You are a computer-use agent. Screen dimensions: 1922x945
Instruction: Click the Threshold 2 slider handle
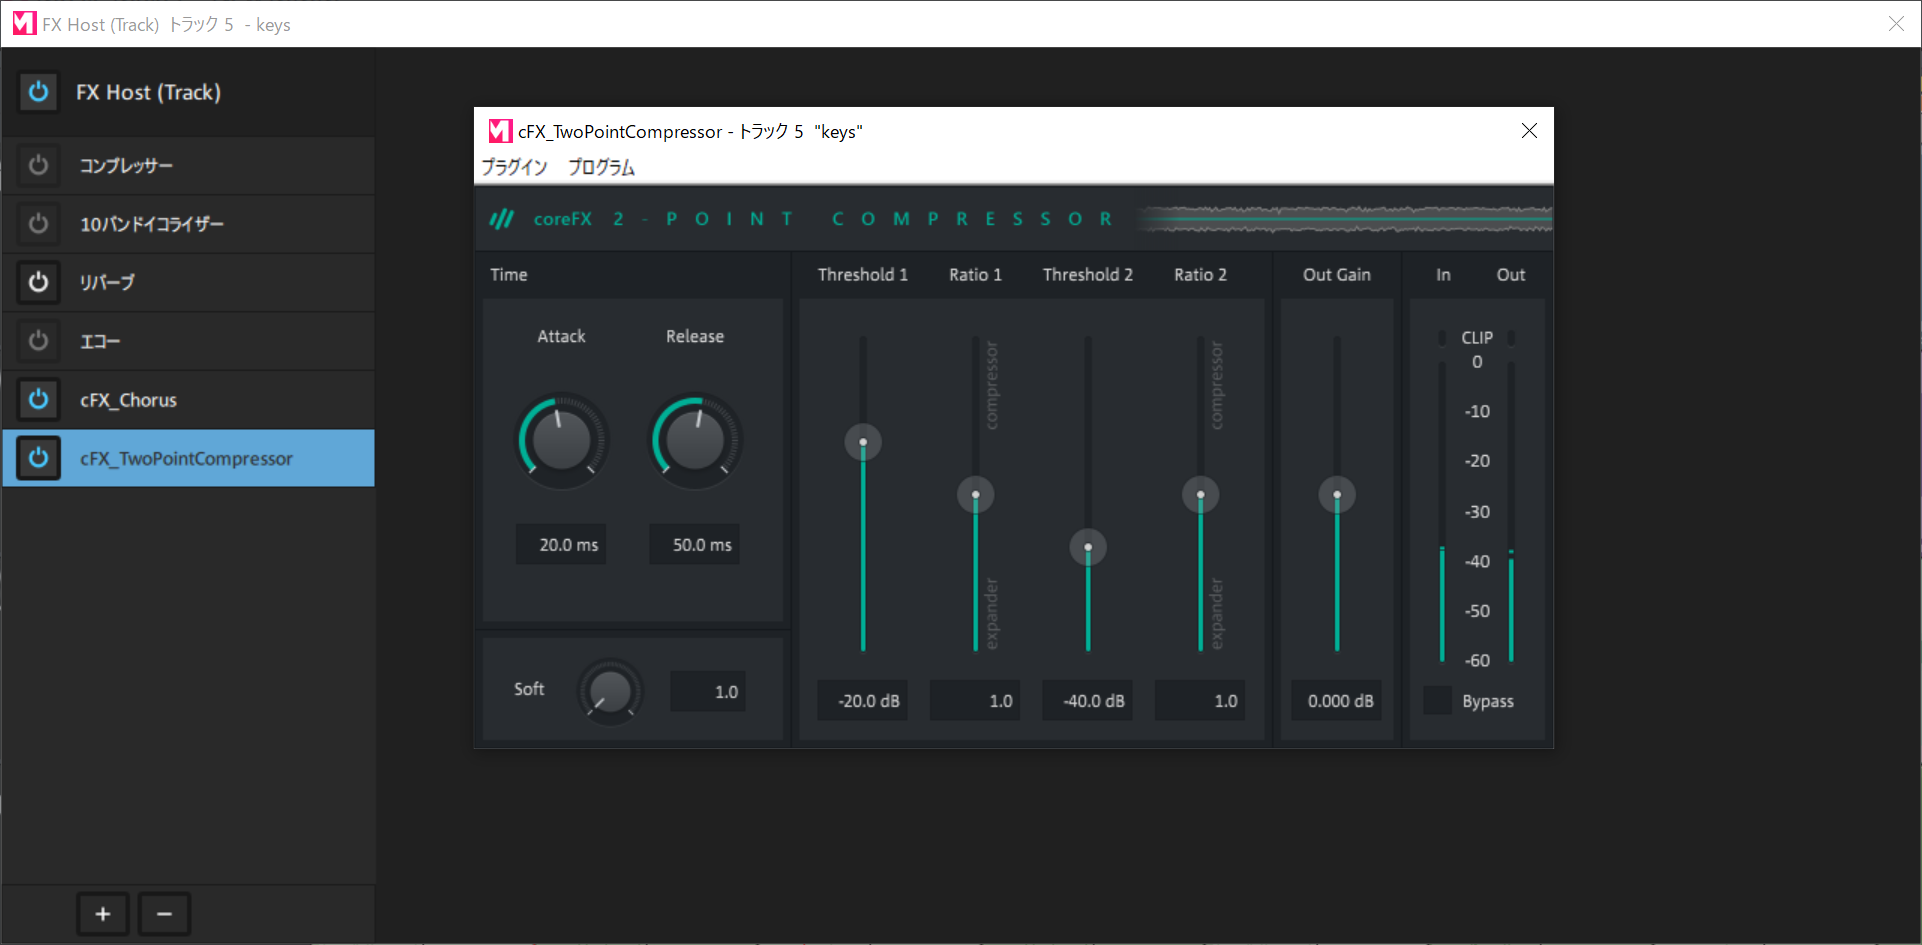click(x=1088, y=547)
